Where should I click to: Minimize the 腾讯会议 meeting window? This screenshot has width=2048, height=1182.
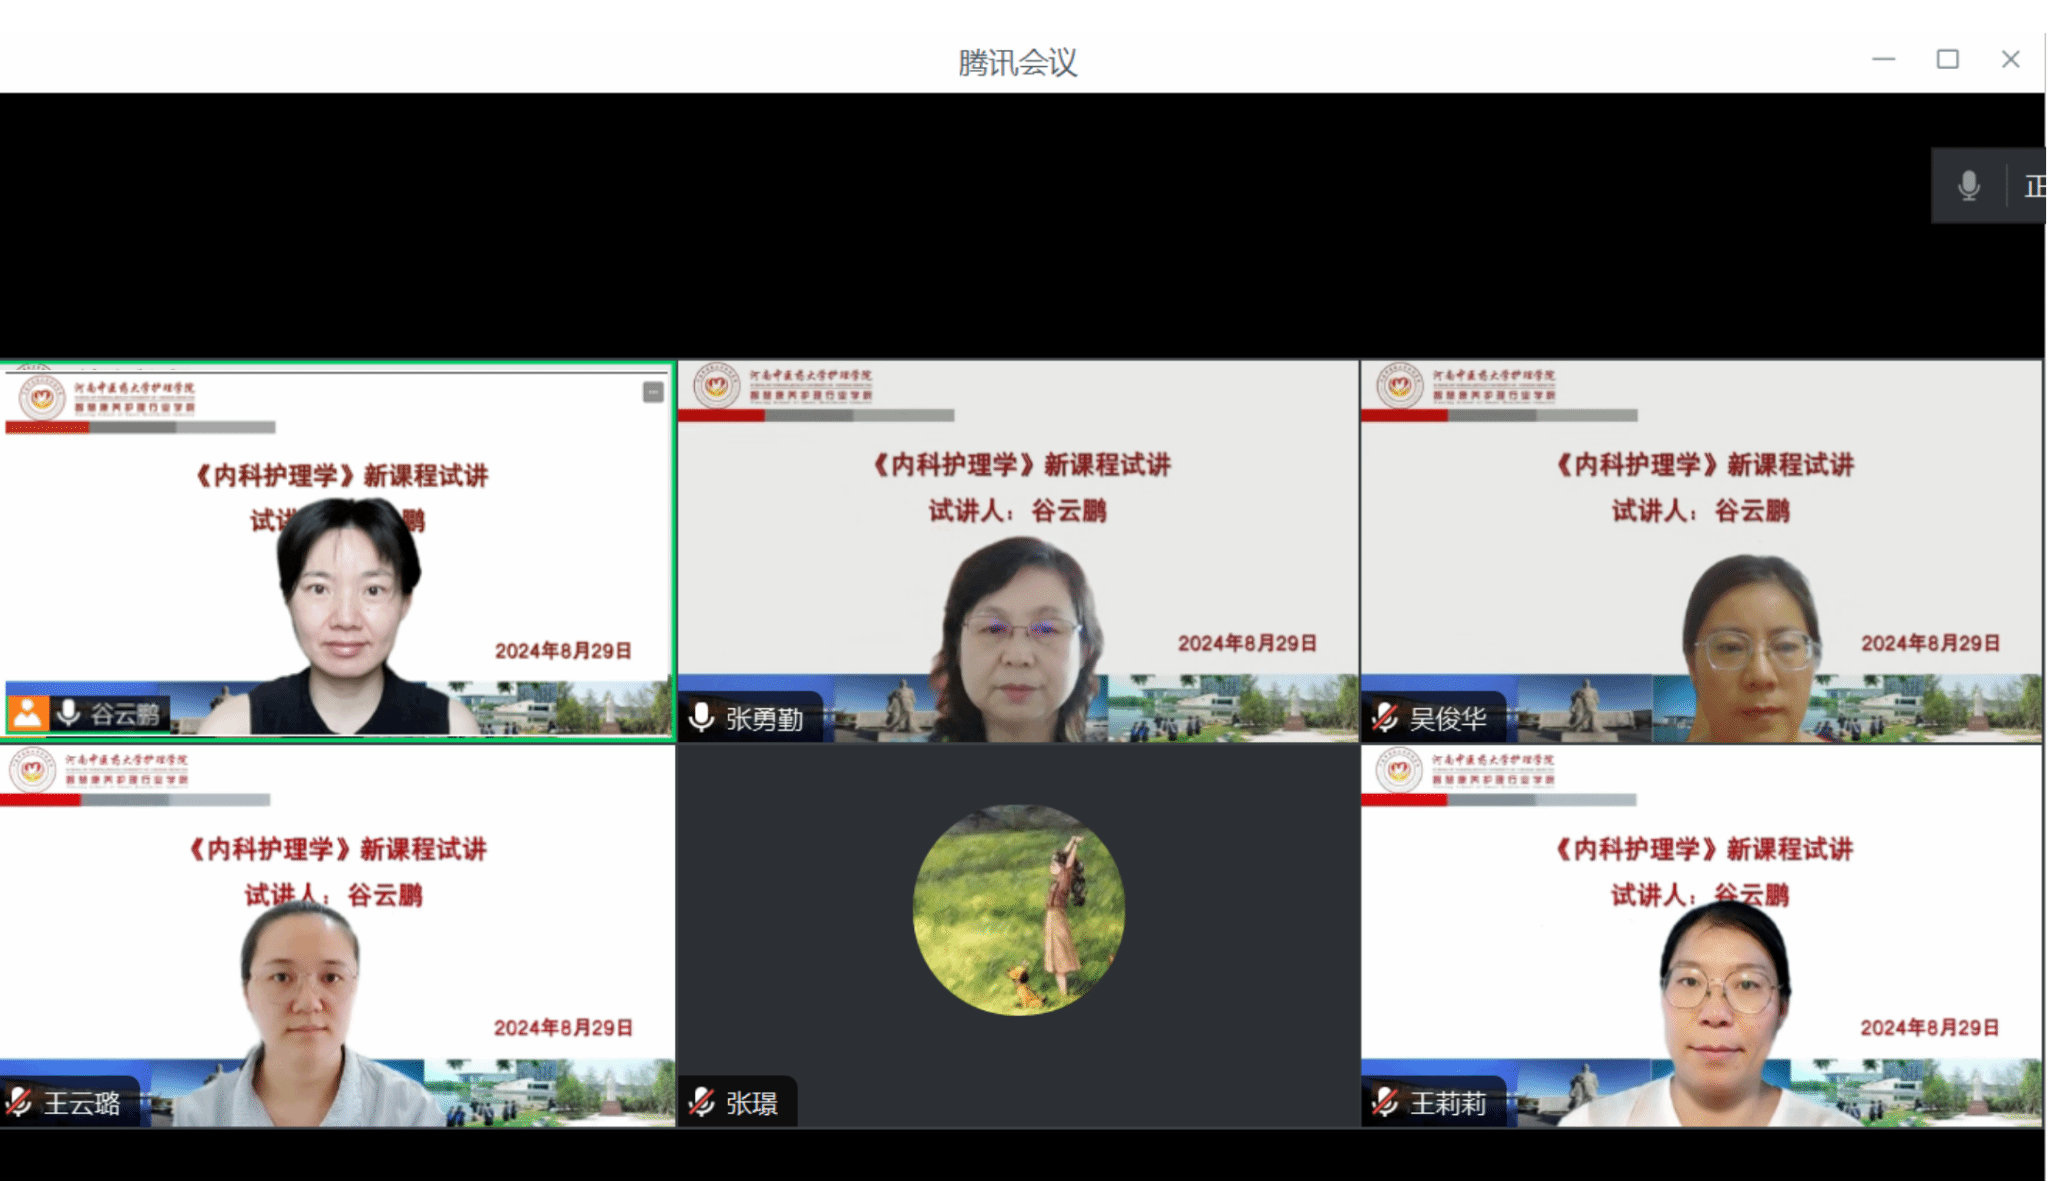(x=1883, y=60)
